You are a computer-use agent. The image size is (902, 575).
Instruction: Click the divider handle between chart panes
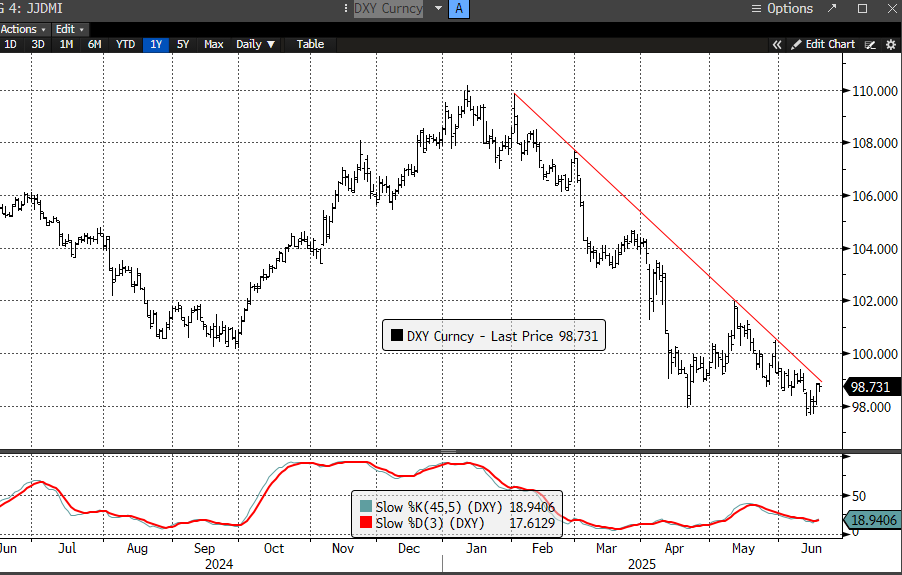click(449, 451)
